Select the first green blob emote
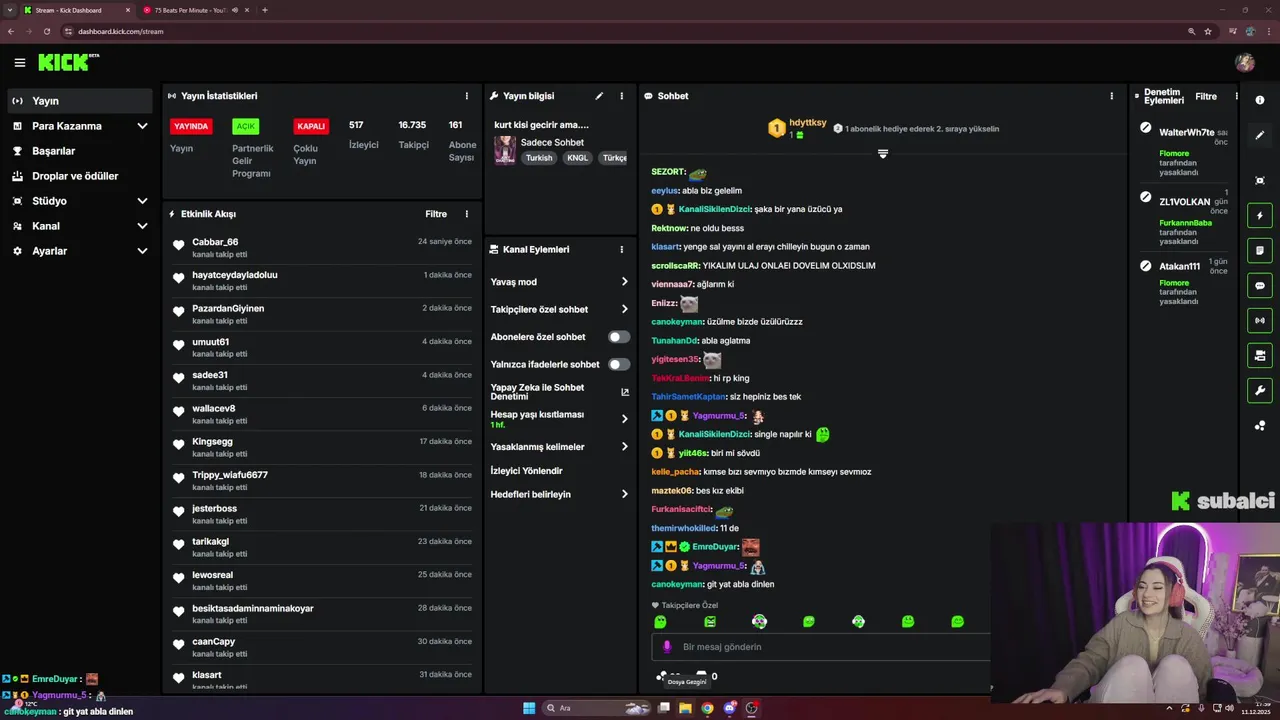The height and width of the screenshot is (720, 1280). coord(660,621)
